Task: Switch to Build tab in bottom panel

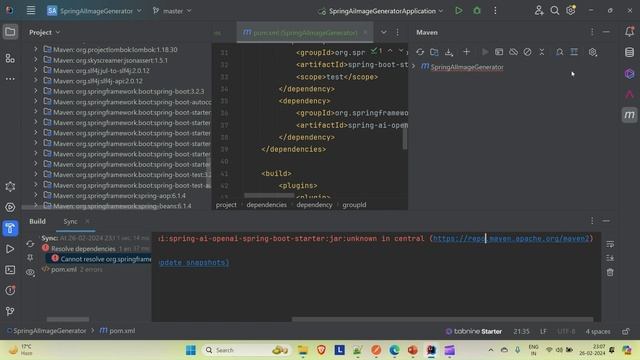Action: coord(37,221)
